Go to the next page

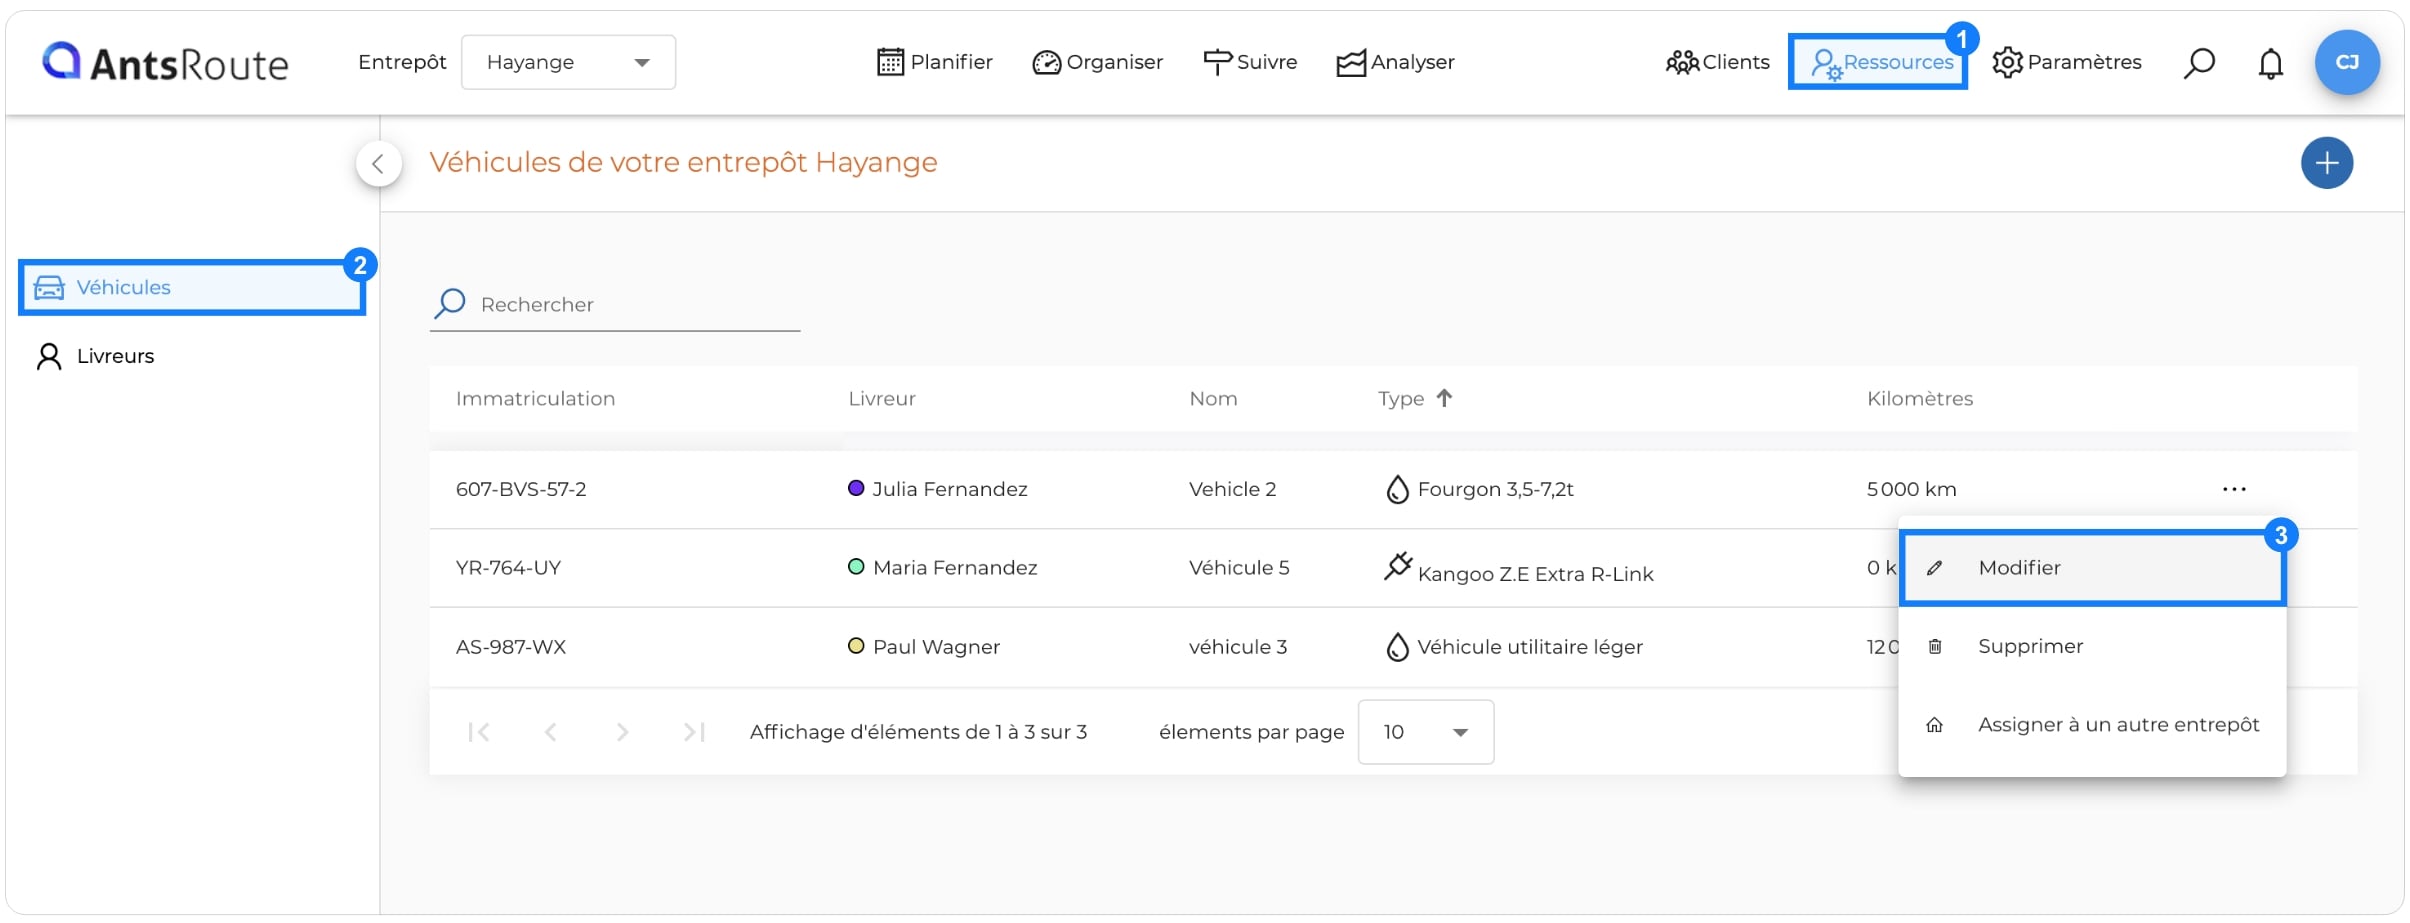[x=622, y=732]
